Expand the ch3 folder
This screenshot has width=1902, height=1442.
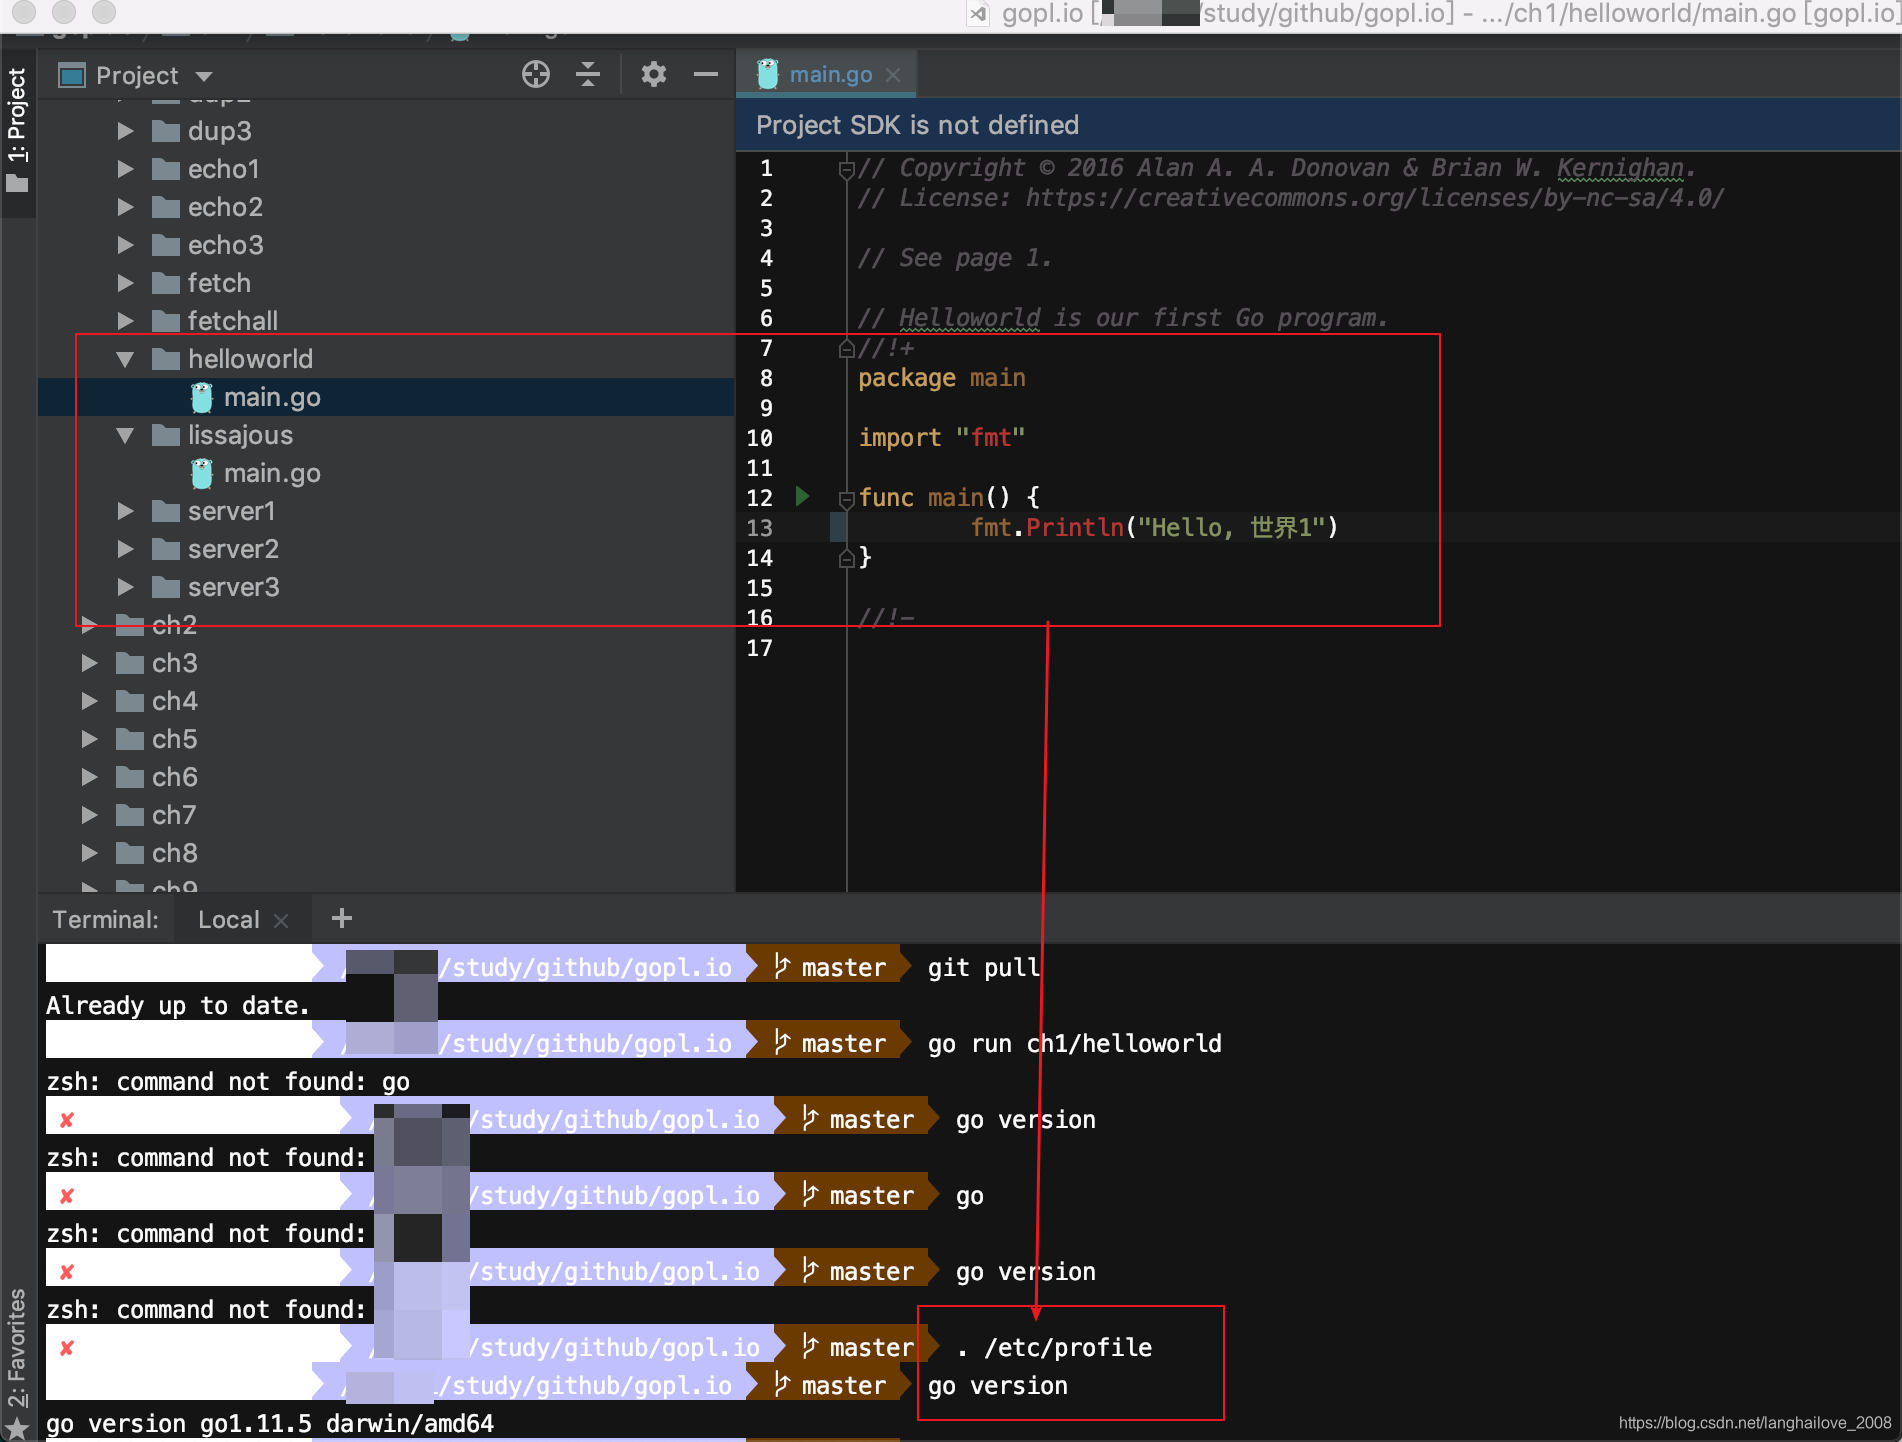[x=89, y=663]
